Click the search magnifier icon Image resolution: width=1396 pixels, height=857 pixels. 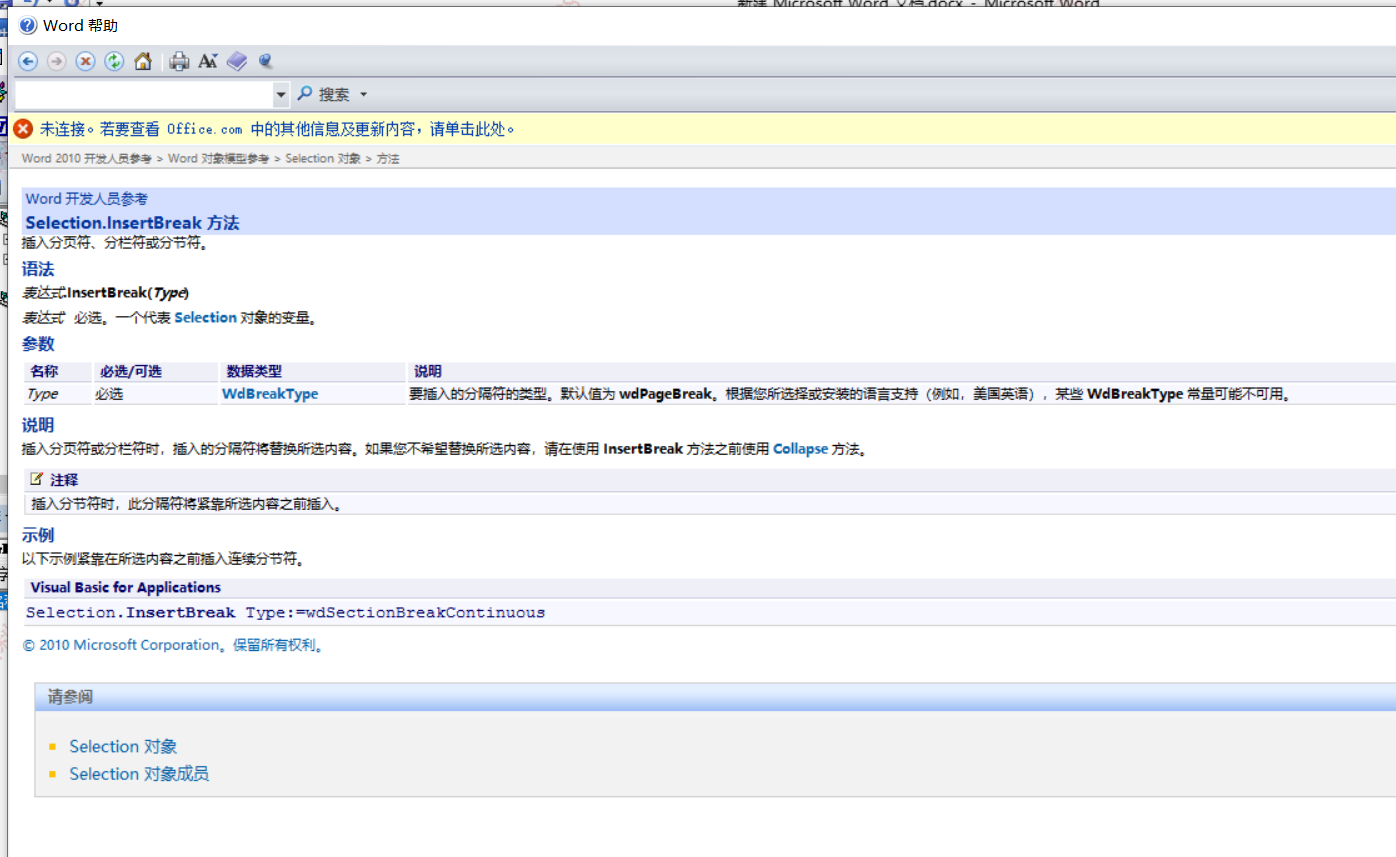pyautogui.click(x=303, y=93)
